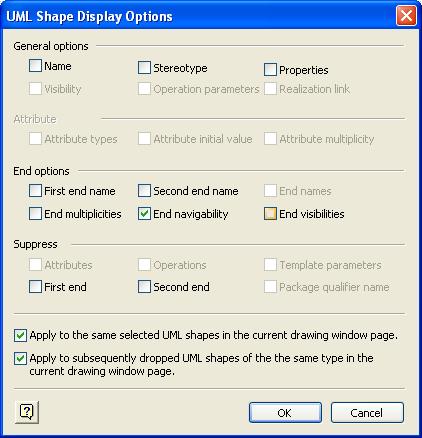Toggle End visibilities checkbox
The height and width of the screenshot is (438, 422).
point(270,214)
